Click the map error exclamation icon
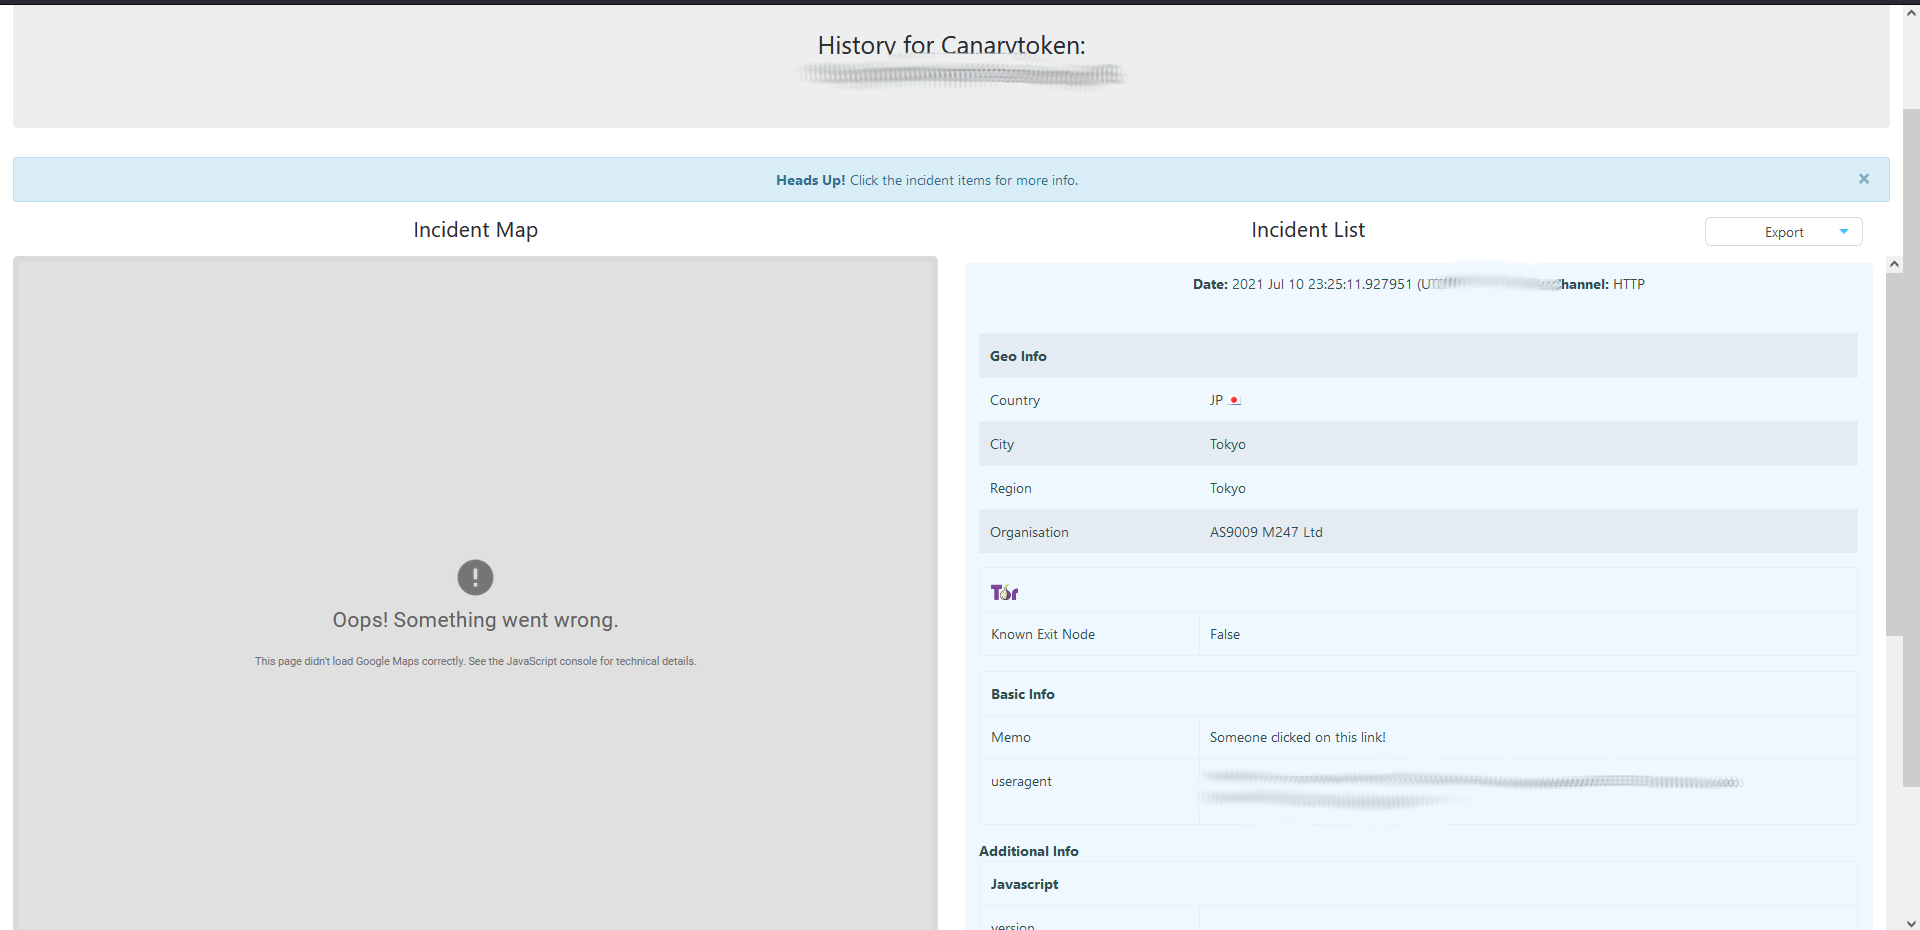Image resolution: width=1920 pixels, height=930 pixels. [475, 577]
